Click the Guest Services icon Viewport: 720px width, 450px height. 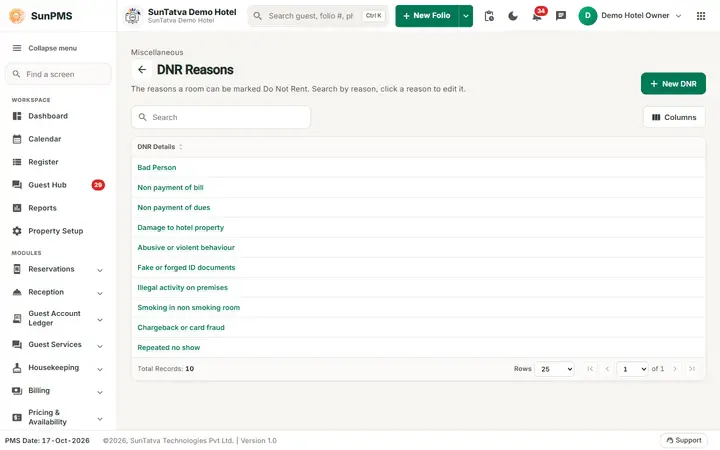point(17,344)
